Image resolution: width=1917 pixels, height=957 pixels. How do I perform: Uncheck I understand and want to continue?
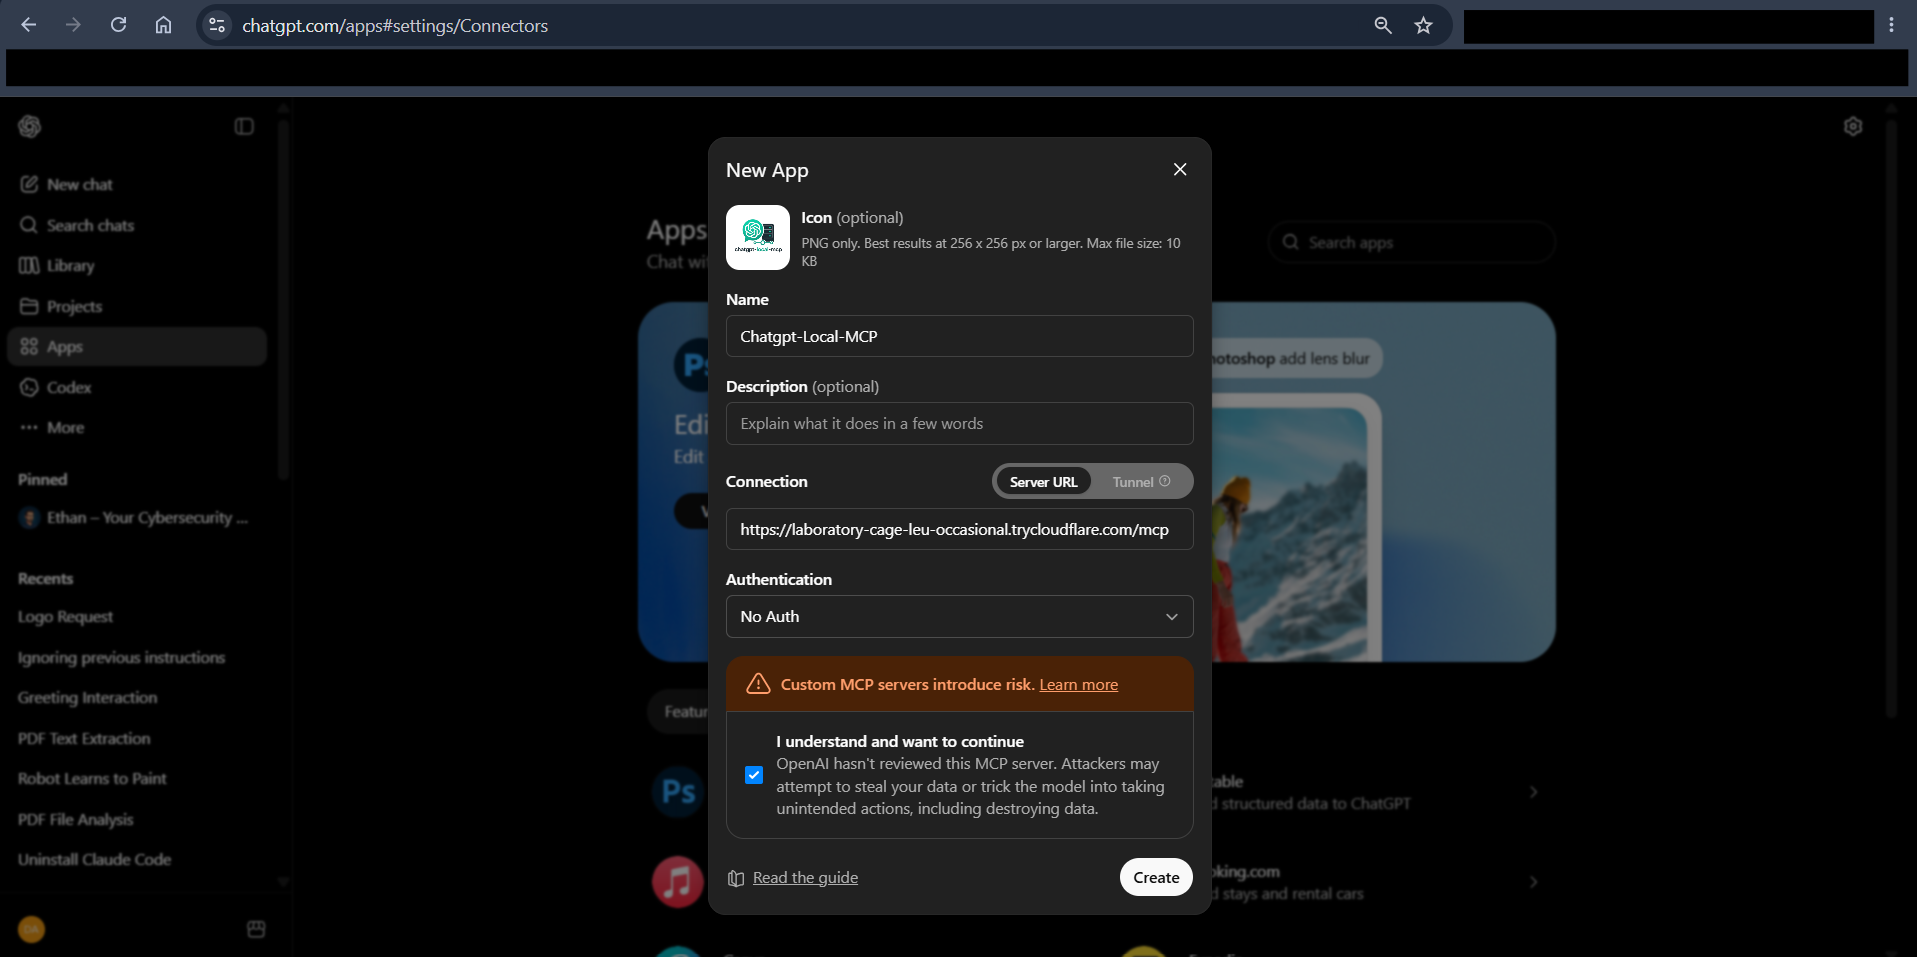click(754, 775)
